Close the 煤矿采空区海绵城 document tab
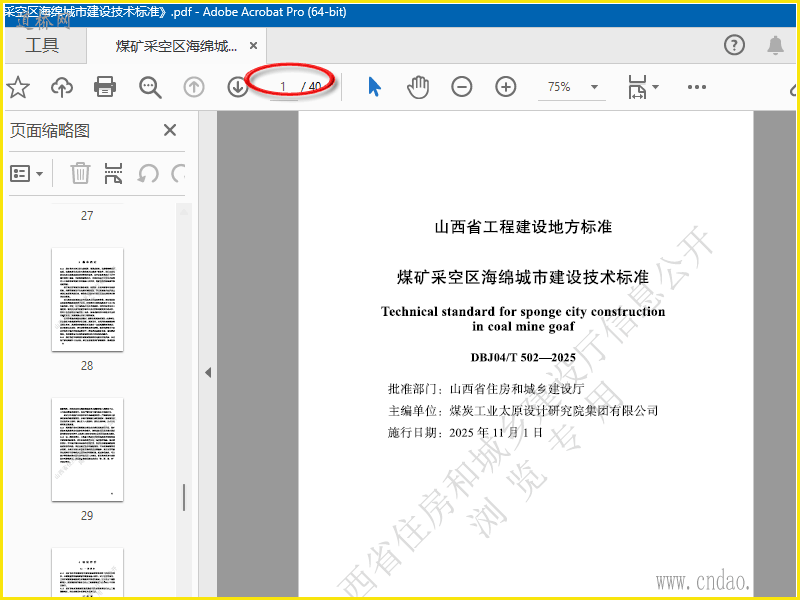The image size is (800, 600). coord(253,46)
